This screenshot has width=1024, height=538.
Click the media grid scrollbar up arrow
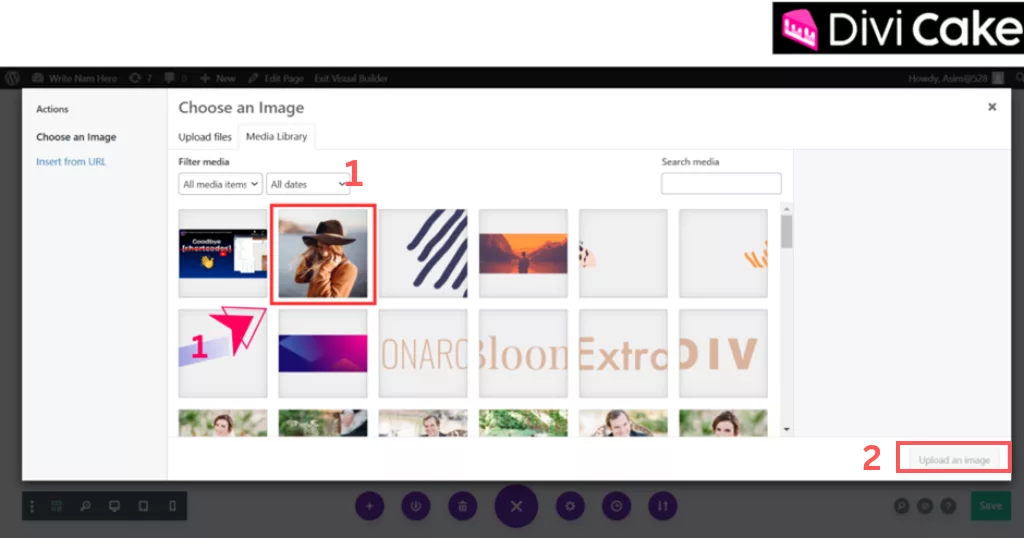click(x=786, y=209)
